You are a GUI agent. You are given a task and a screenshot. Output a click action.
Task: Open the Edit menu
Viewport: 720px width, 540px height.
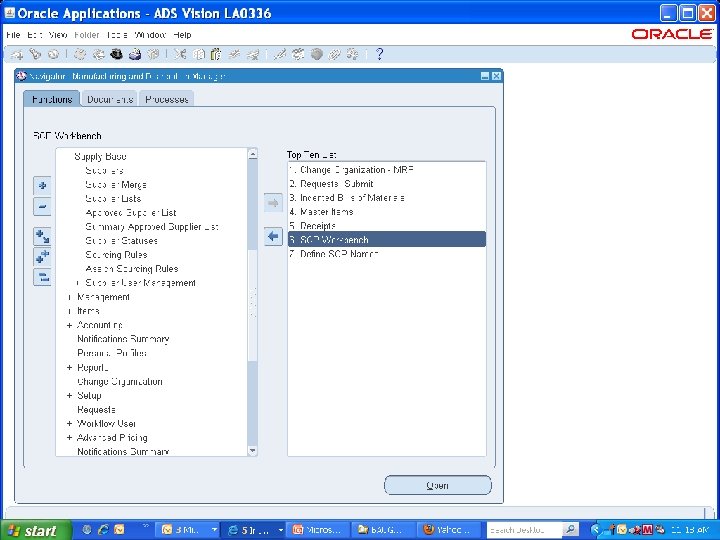[x=34, y=35]
